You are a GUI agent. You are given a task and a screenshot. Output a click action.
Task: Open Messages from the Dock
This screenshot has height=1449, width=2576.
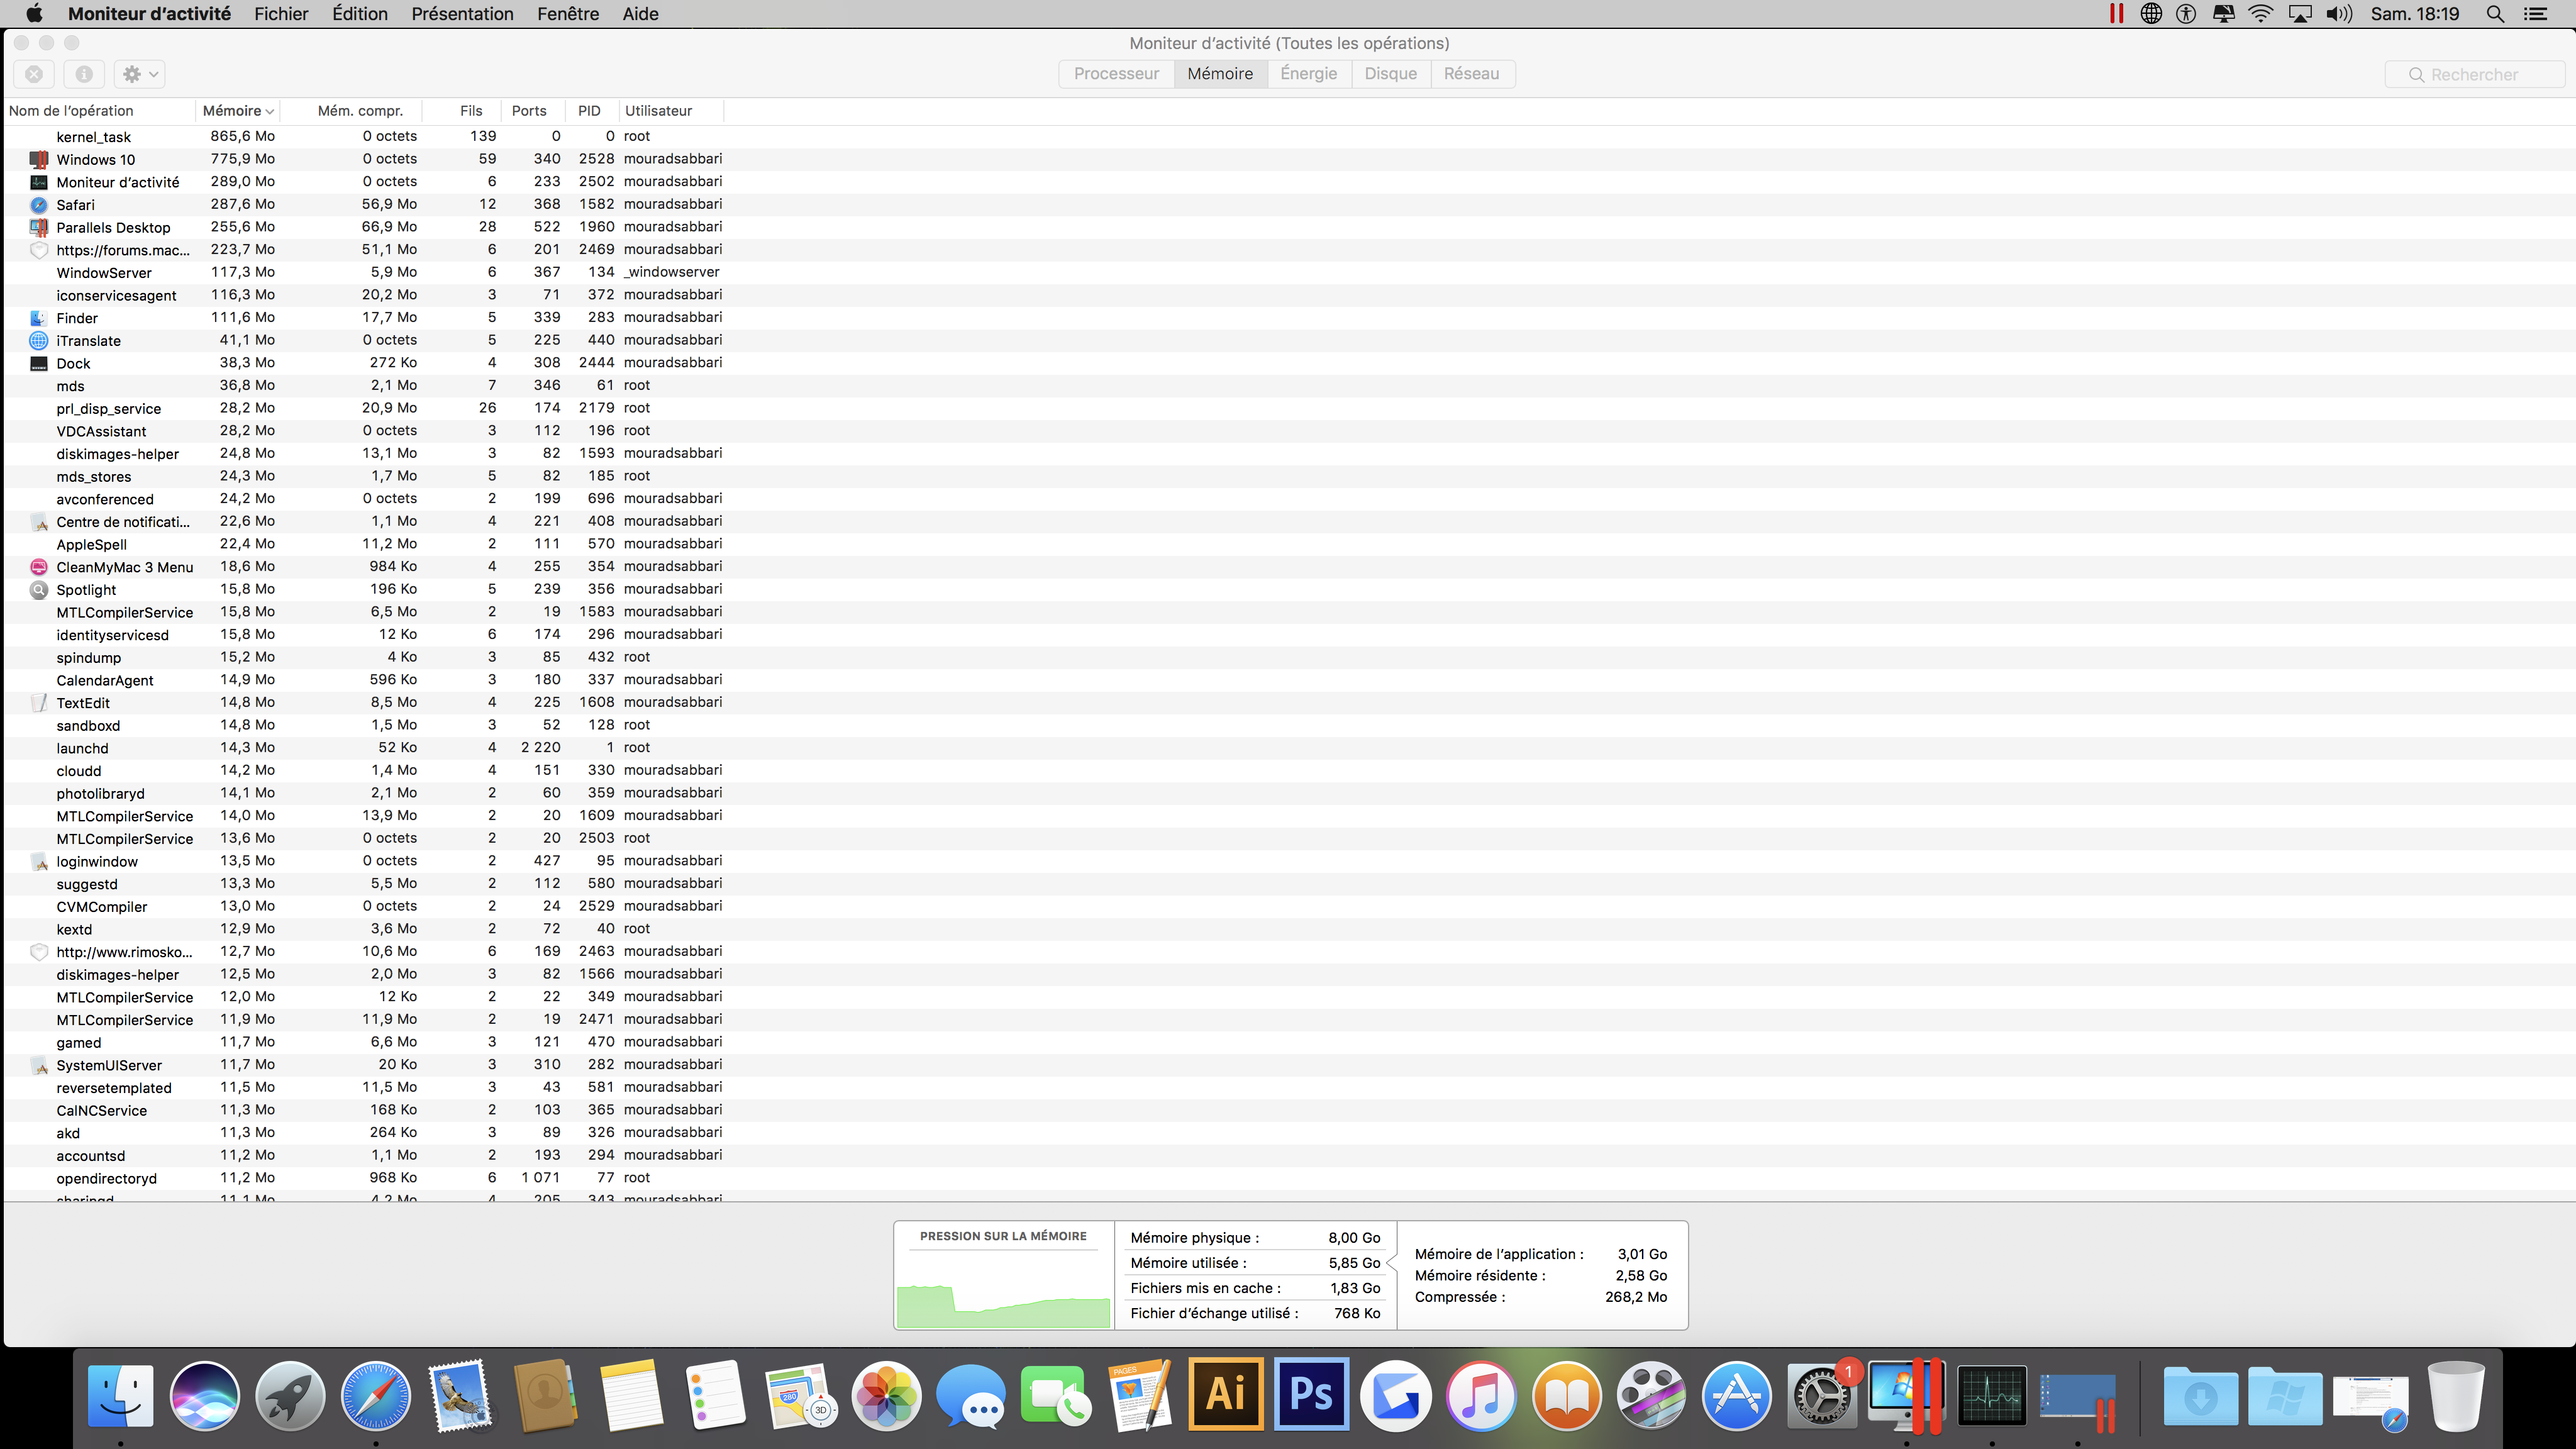[971, 1395]
